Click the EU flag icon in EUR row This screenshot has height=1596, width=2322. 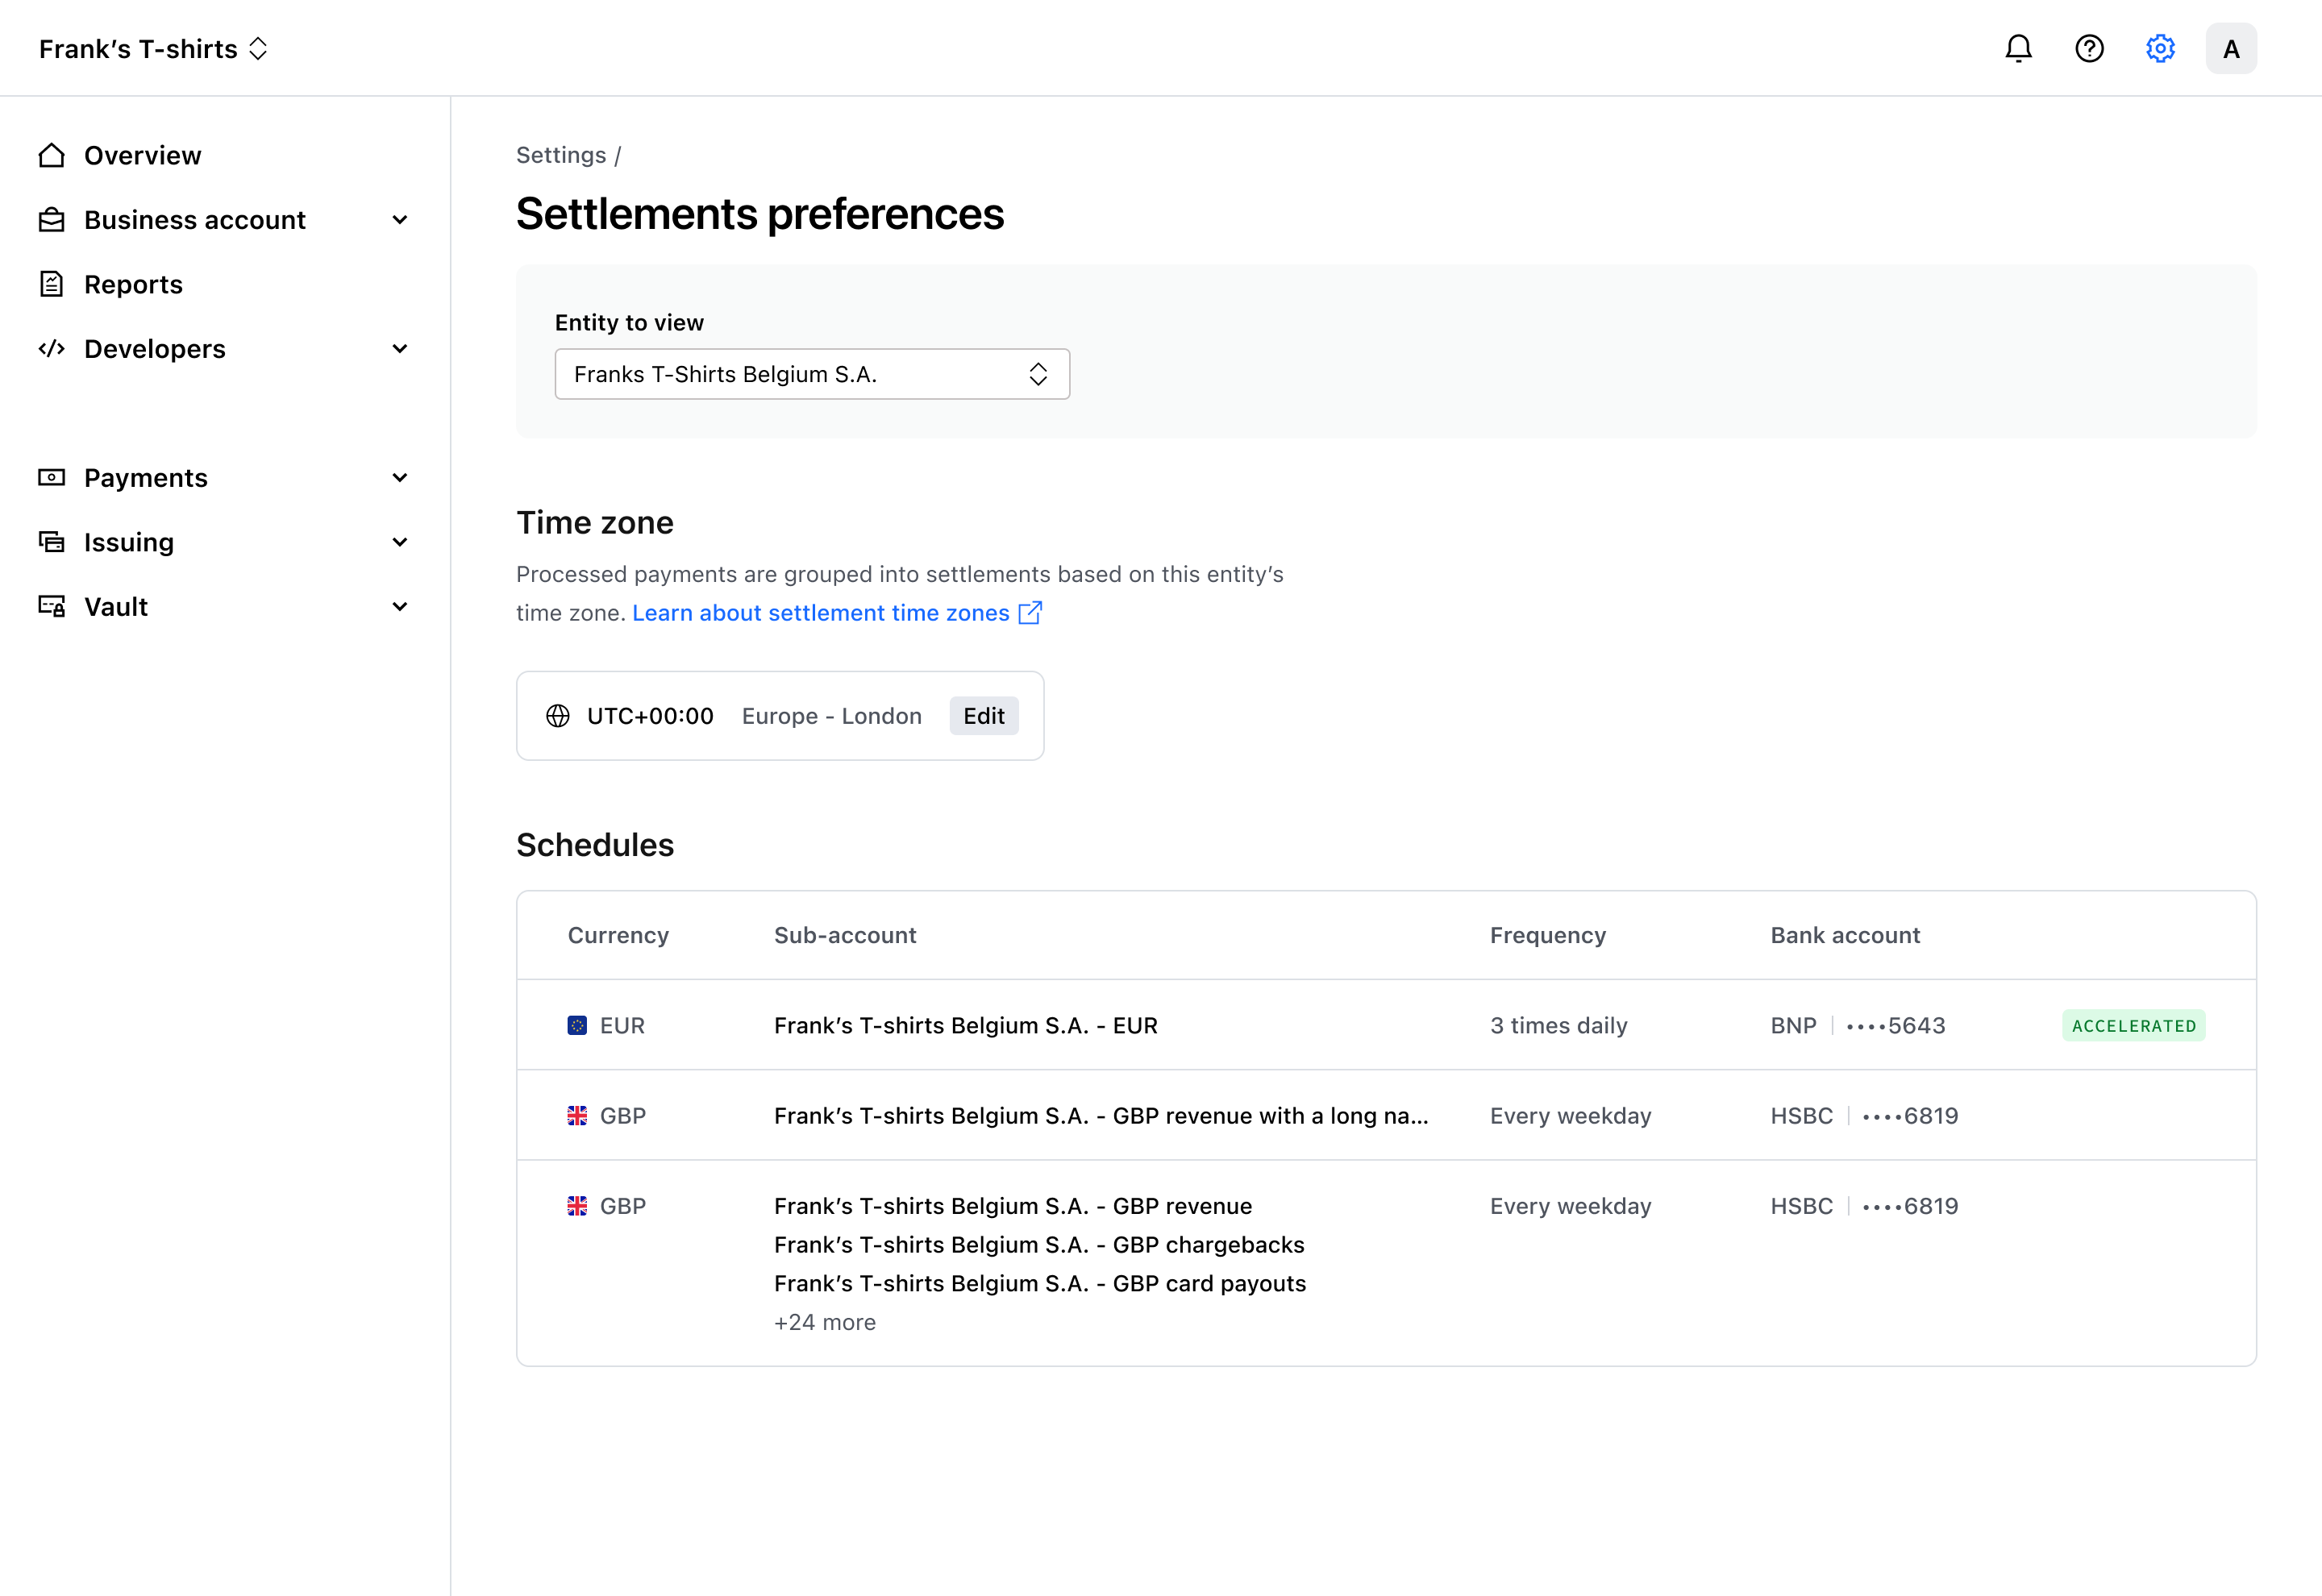tap(577, 1026)
